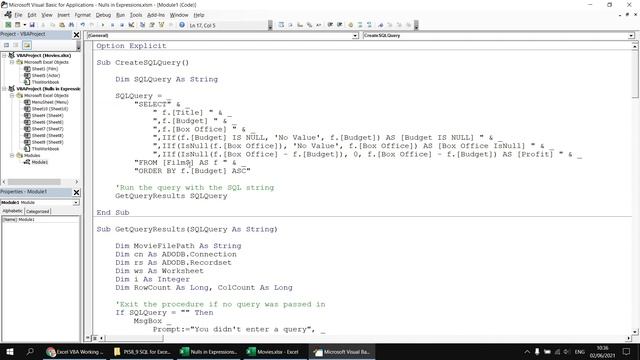The image size is (640, 360).
Task: Click Toggle Folders icon in Project panel
Action: click(27, 45)
